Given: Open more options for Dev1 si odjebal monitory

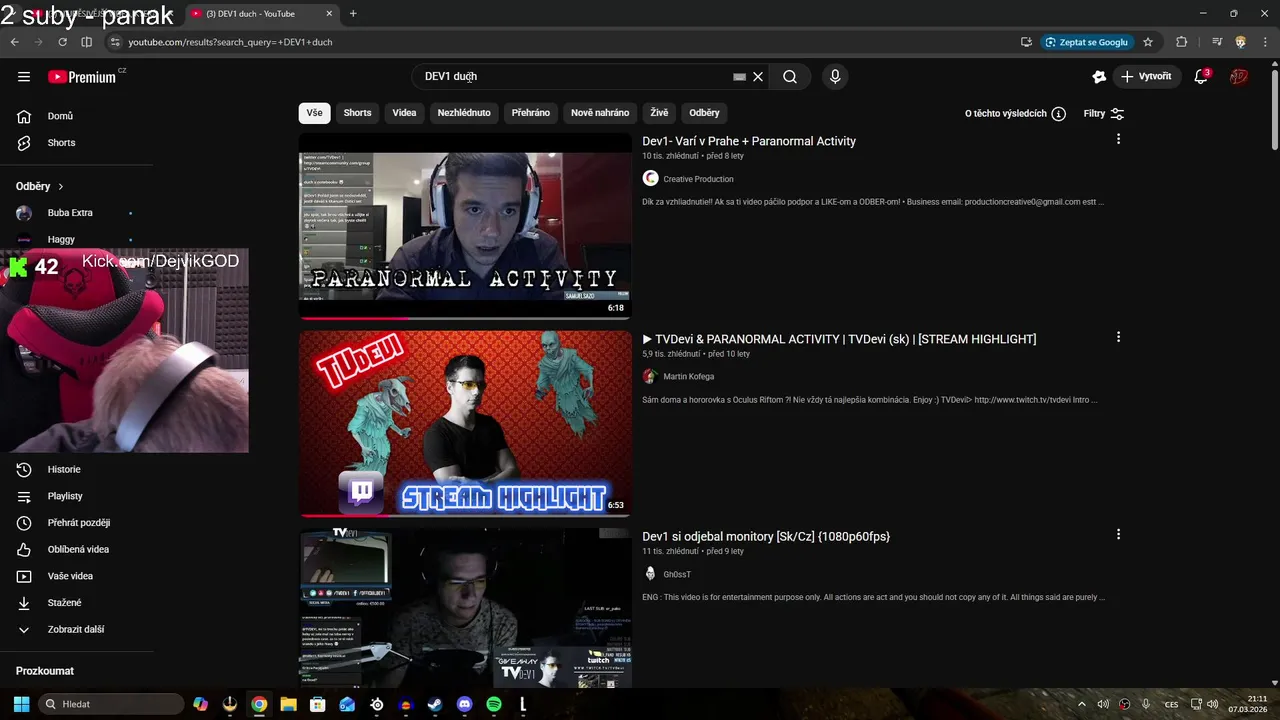Looking at the screenshot, I should click(x=1118, y=535).
